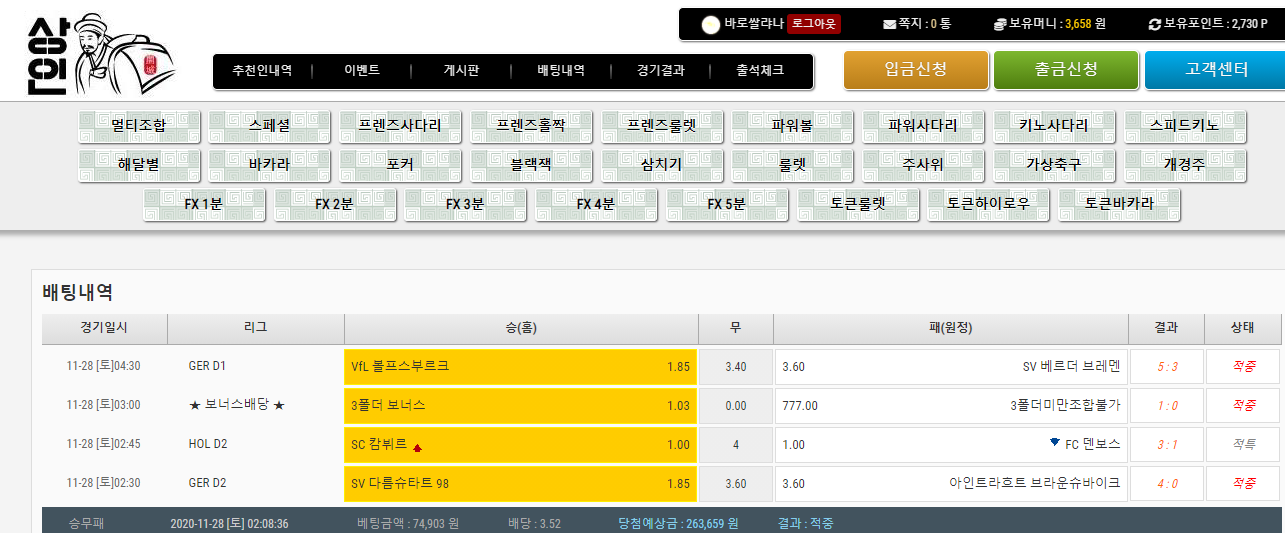Click the coins icon beside 보유머니
Image resolution: width=1285 pixels, height=533 pixels.
[x=999, y=24]
